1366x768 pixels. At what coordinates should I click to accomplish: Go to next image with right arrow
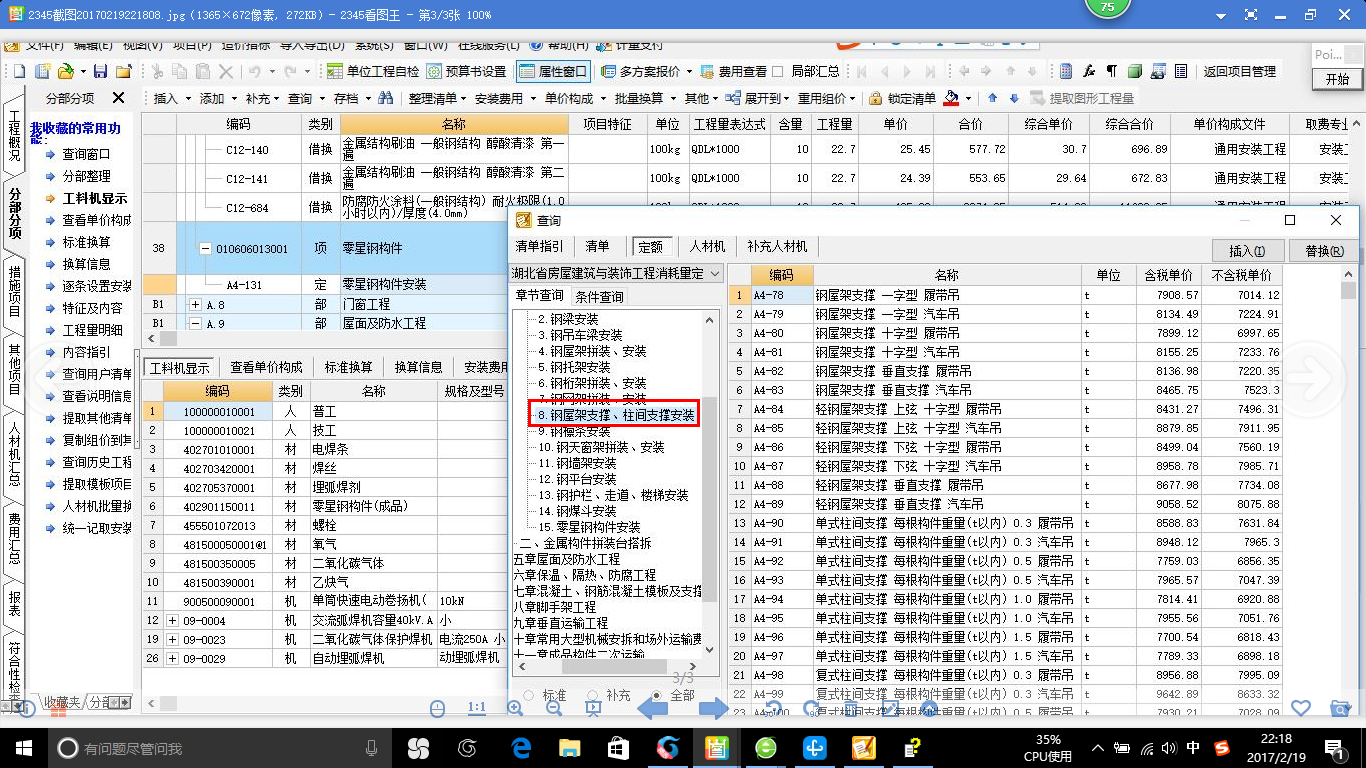click(713, 708)
